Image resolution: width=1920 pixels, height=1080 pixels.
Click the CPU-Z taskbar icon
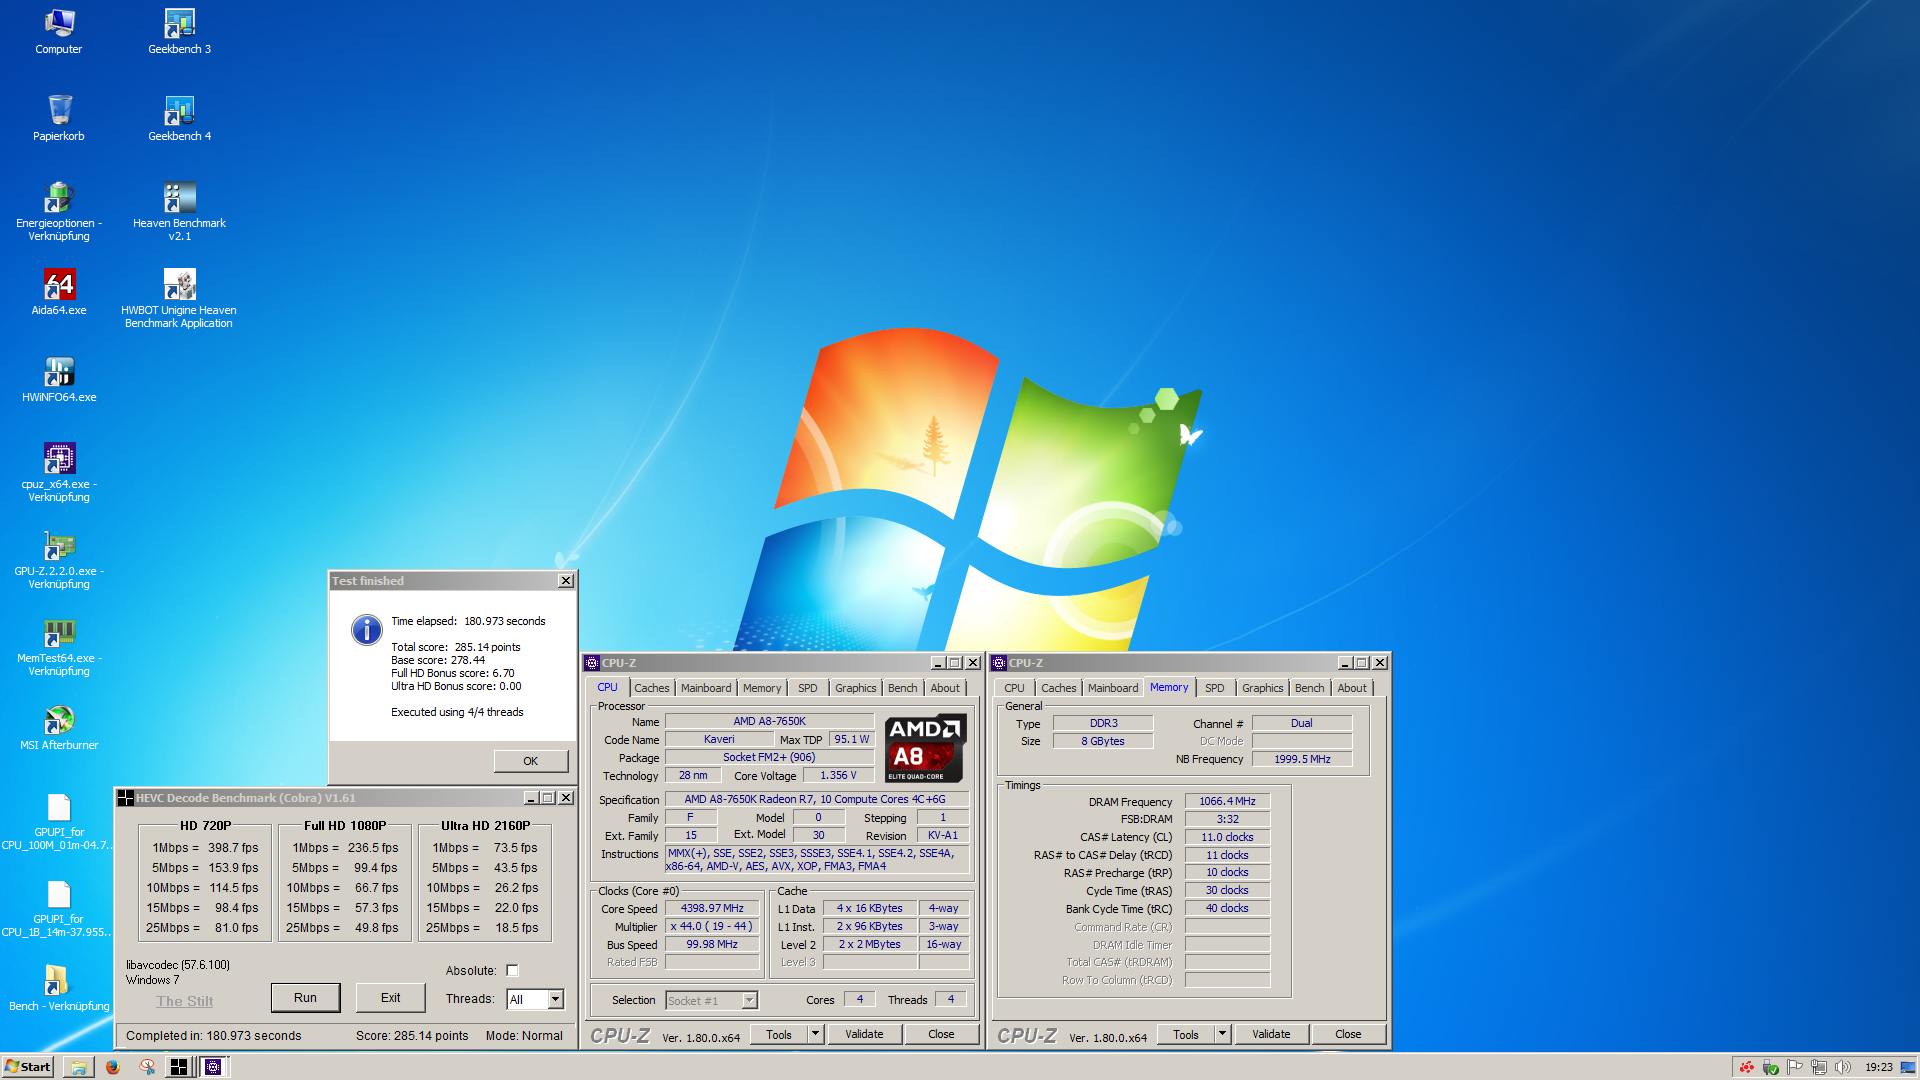(213, 1067)
